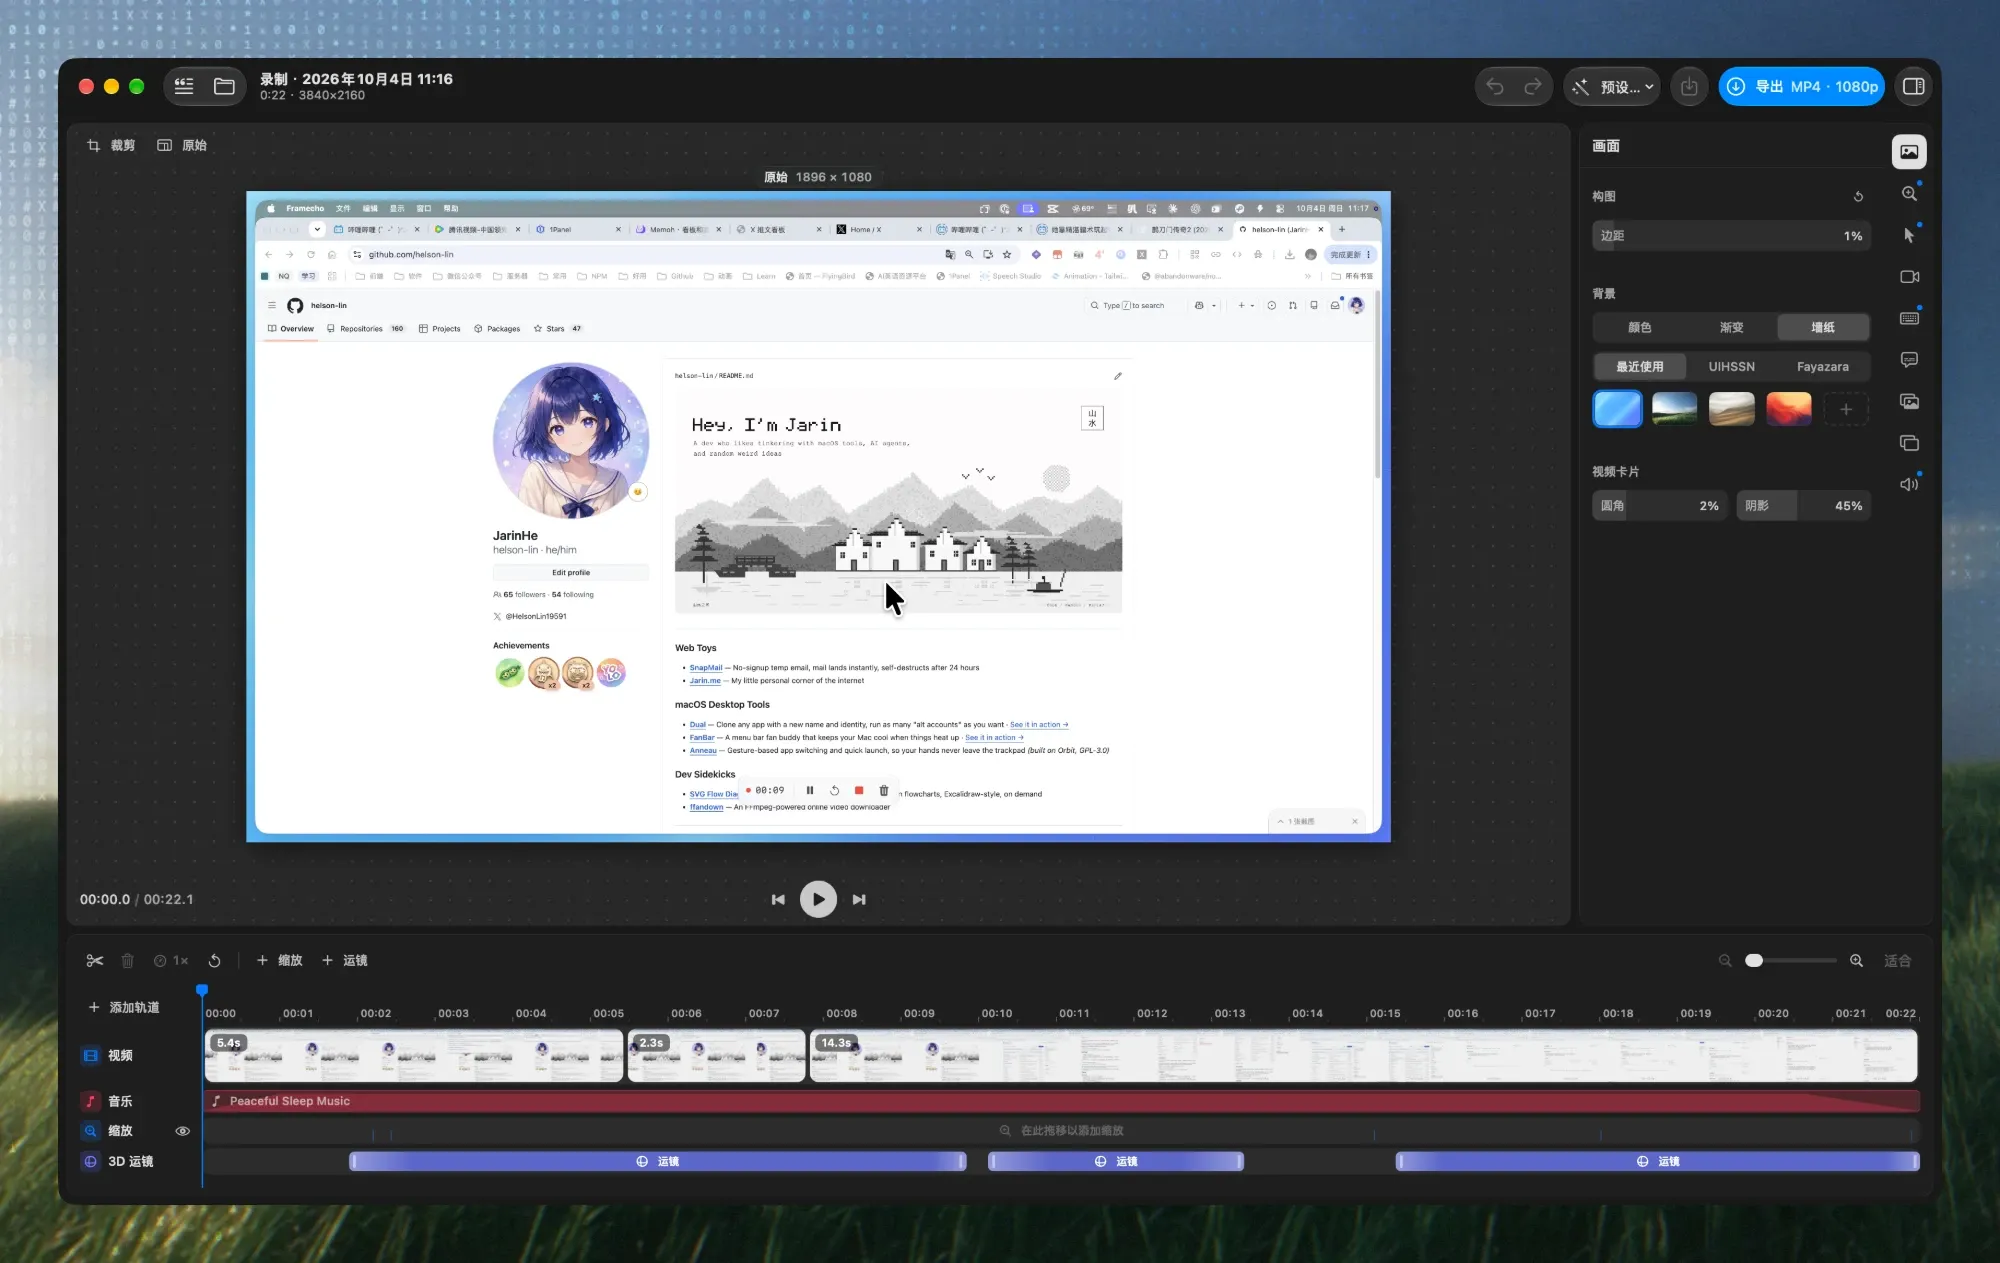Open the 预设 presets dropdown
The image size is (2000, 1263).
click(x=1612, y=87)
